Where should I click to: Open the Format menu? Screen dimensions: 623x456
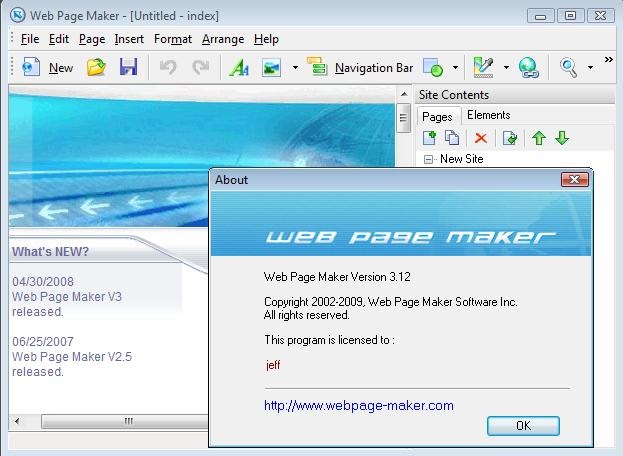pyautogui.click(x=173, y=39)
